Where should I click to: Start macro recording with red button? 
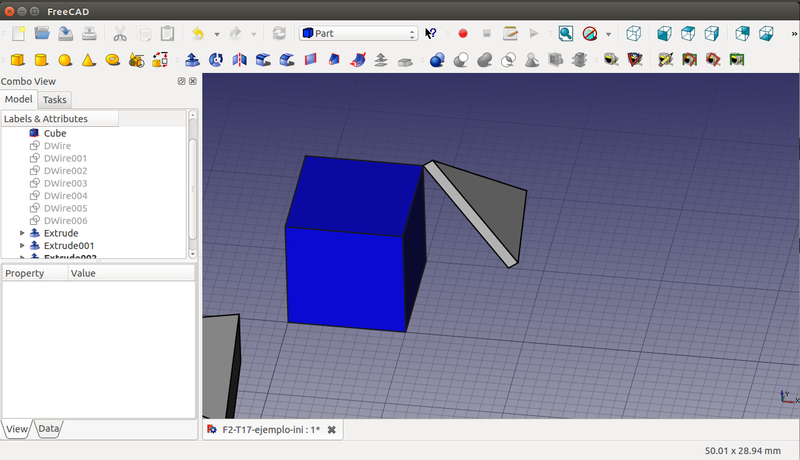[x=463, y=33]
